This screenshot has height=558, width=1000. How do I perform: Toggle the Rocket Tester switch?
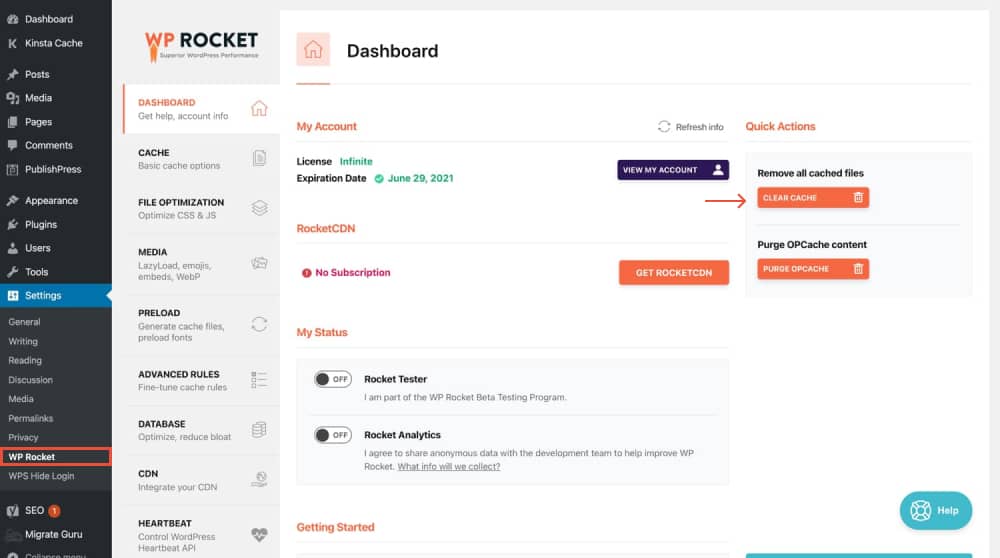332,379
